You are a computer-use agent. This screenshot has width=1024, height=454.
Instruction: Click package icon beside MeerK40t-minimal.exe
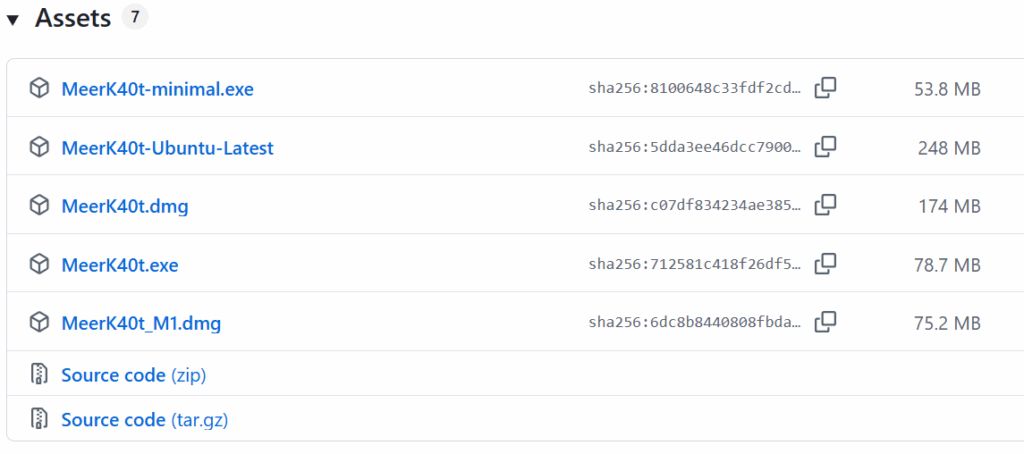[39, 88]
